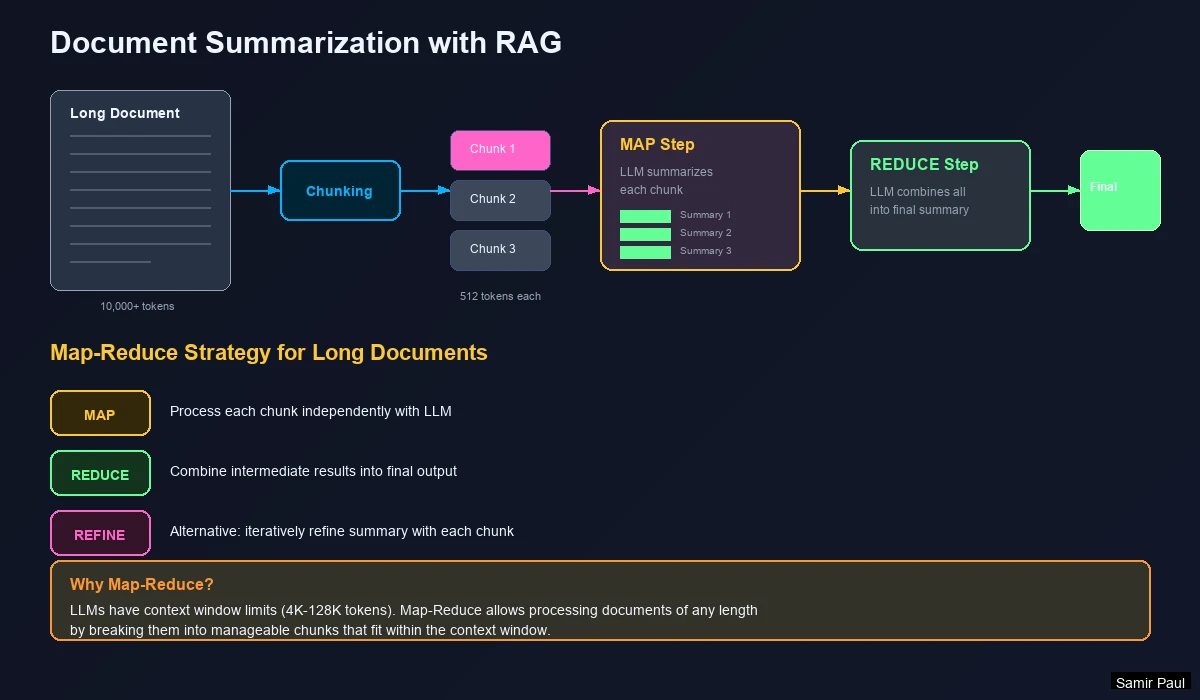Click the Samir Paul credit label
The height and width of the screenshot is (700, 1200).
[x=1150, y=683]
